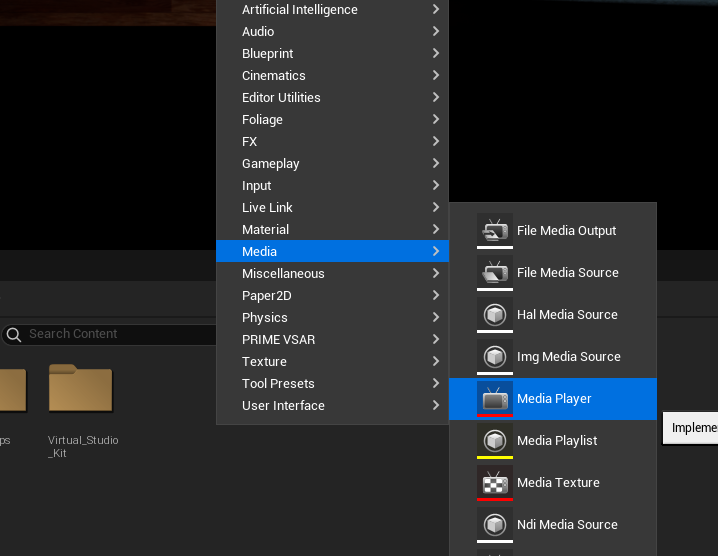The height and width of the screenshot is (556, 718).
Task: Click the File Media Output icon
Action: [x=494, y=230]
